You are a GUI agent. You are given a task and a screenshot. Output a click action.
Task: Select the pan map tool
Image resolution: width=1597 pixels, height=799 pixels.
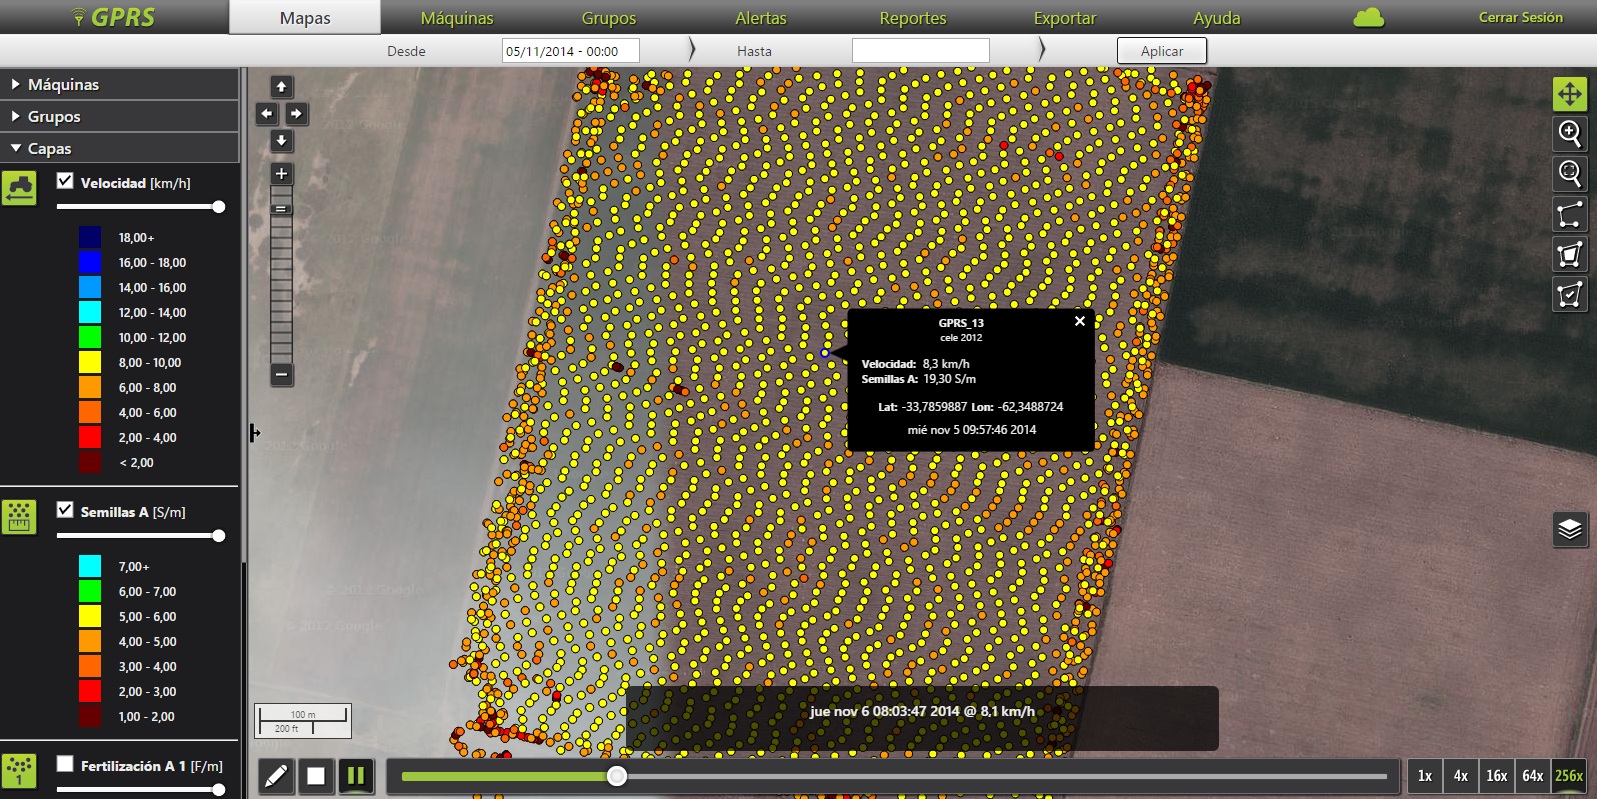click(x=1569, y=94)
